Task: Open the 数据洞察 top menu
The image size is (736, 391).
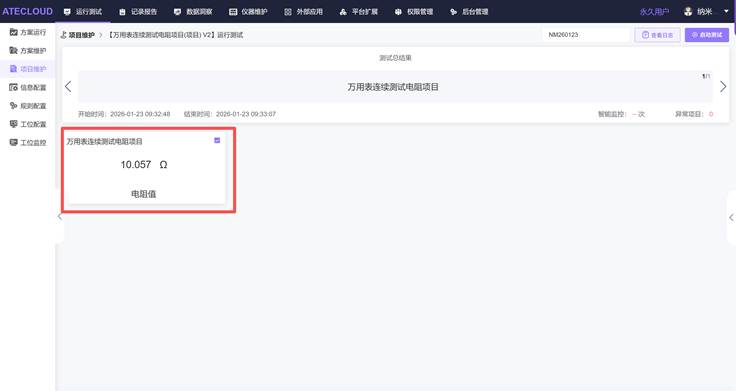Action: point(193,12)
